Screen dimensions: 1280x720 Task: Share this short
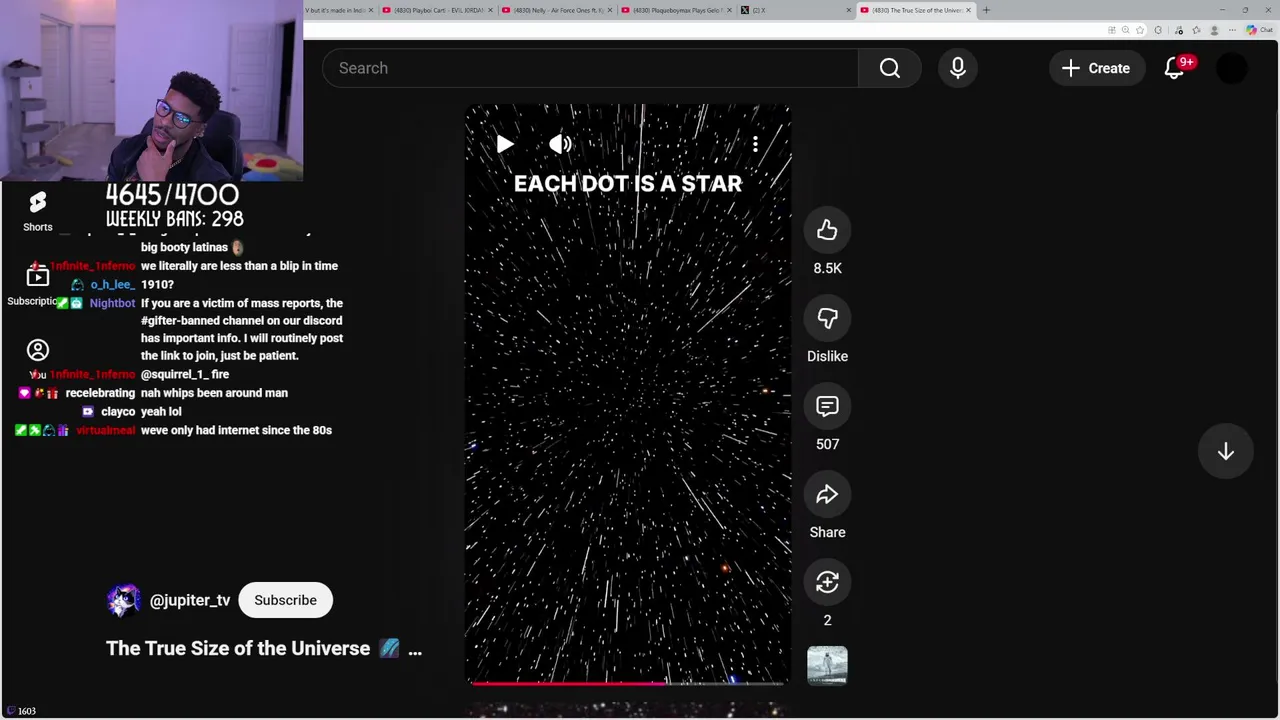(x=827, y=494)
